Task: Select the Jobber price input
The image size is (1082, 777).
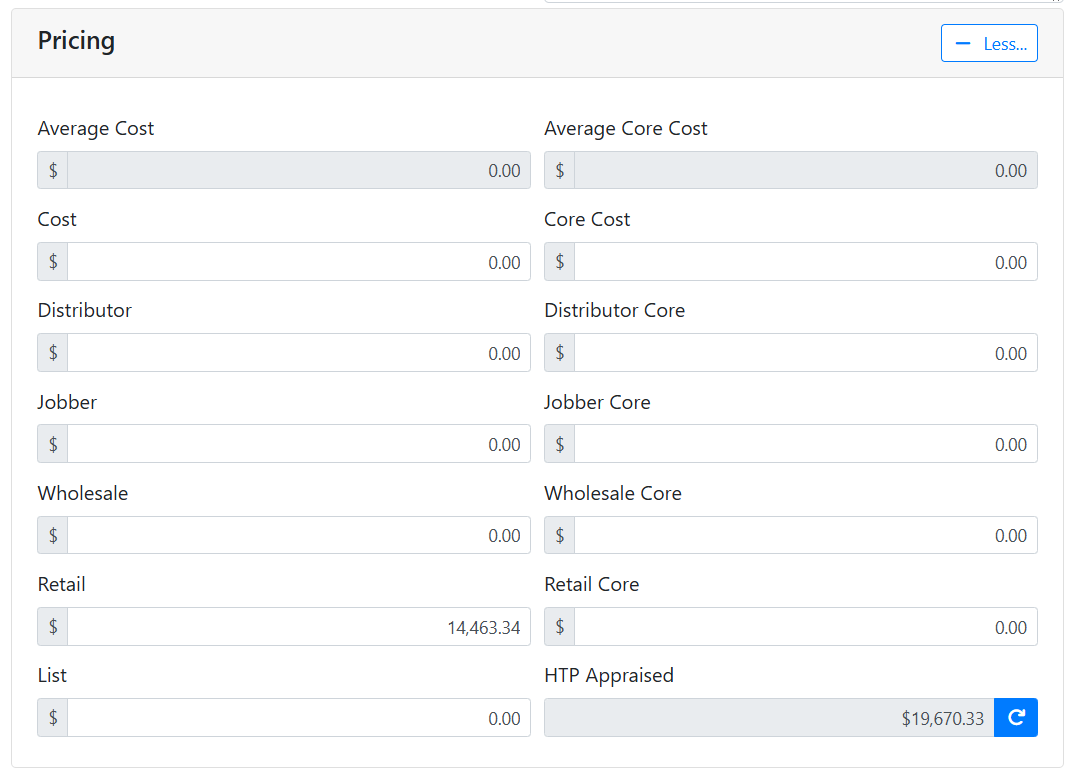Action: 298,444
